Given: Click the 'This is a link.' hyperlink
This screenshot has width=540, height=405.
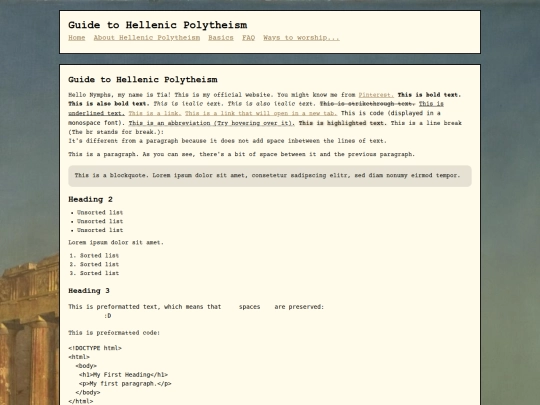Looking at the screenshot, I should [x=155, y=113].
